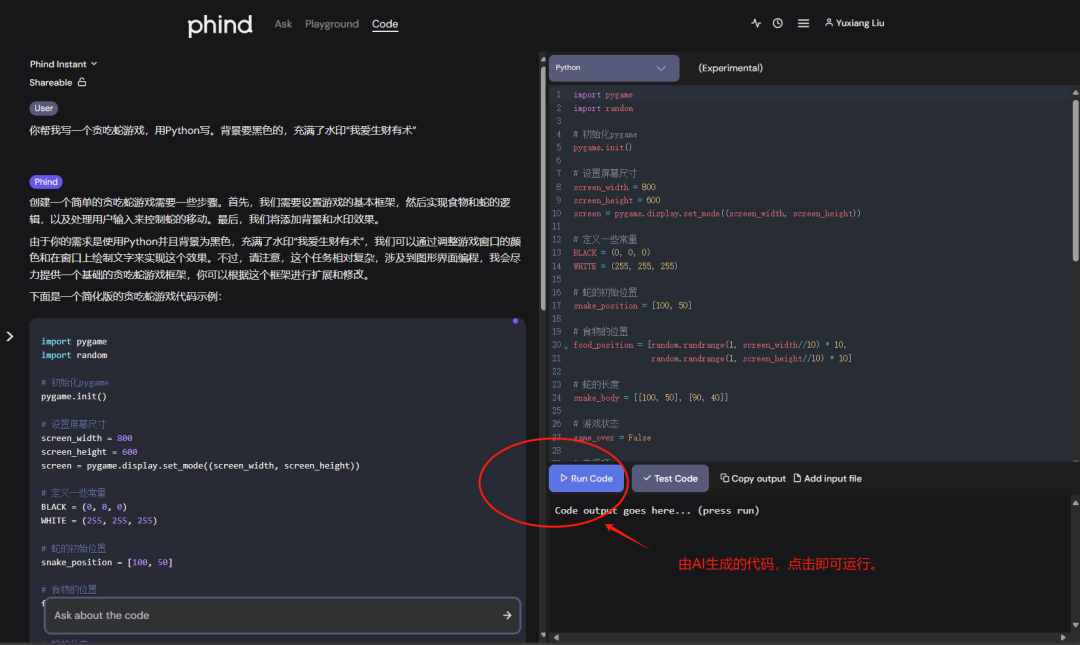This screenshot has width=1080, height=645.
Task: Click the checkmark icon in Test Code
Action: click(647, 478)
